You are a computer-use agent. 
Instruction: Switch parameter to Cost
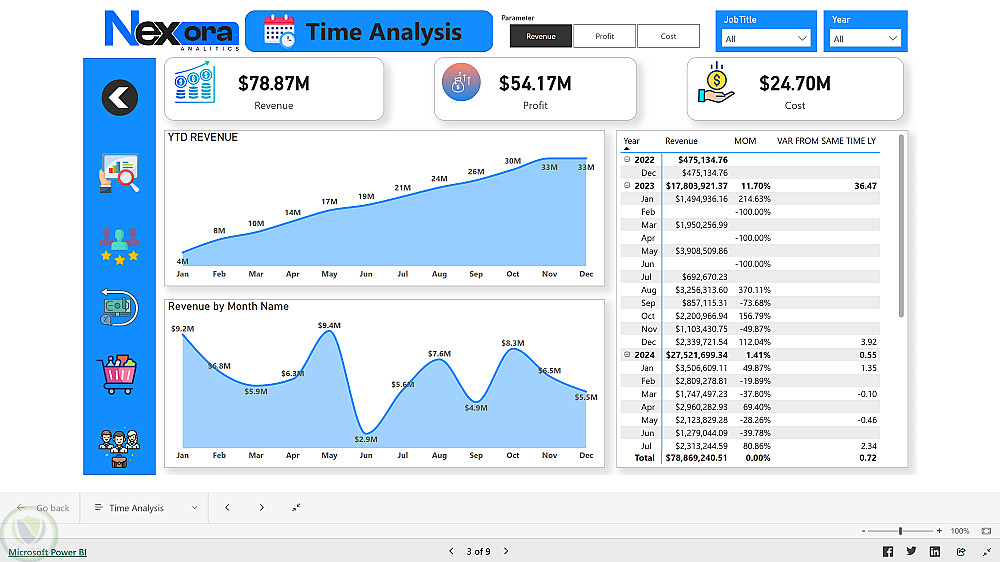click(x=668, y=36)
